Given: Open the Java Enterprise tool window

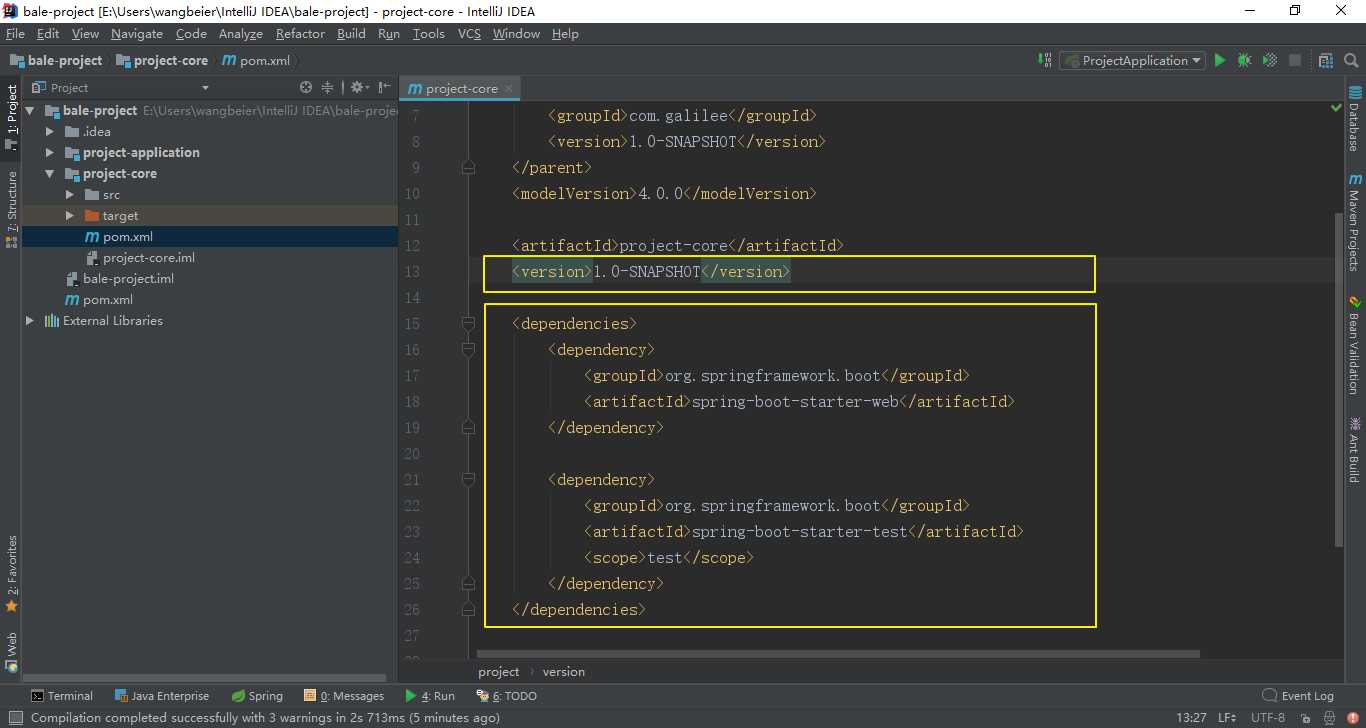Looking at the screenshot, I should (x=161, y=696).
